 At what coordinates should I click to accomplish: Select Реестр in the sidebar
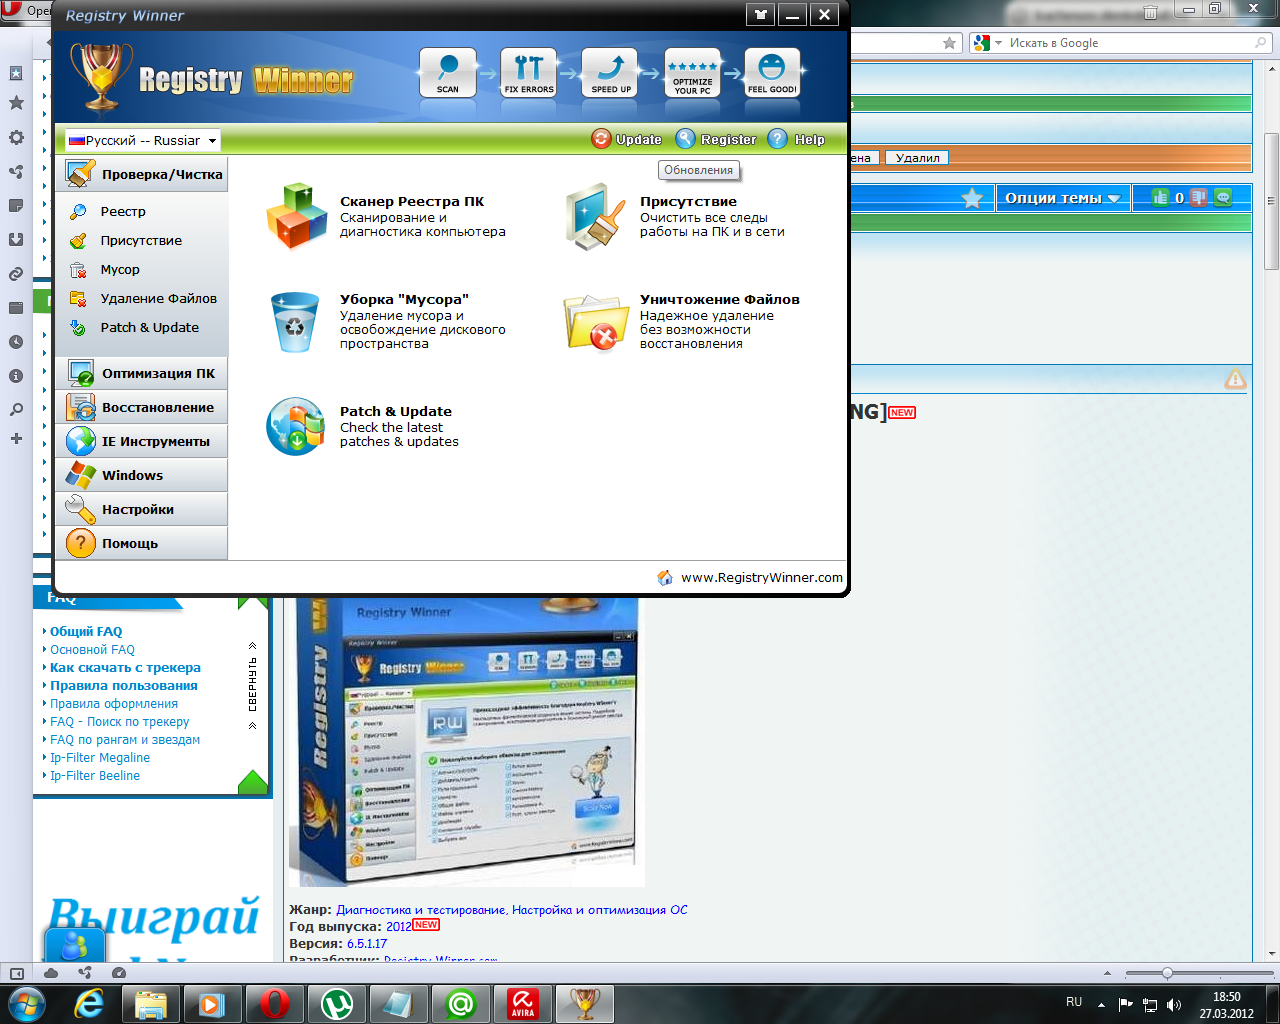click(123, 212)
